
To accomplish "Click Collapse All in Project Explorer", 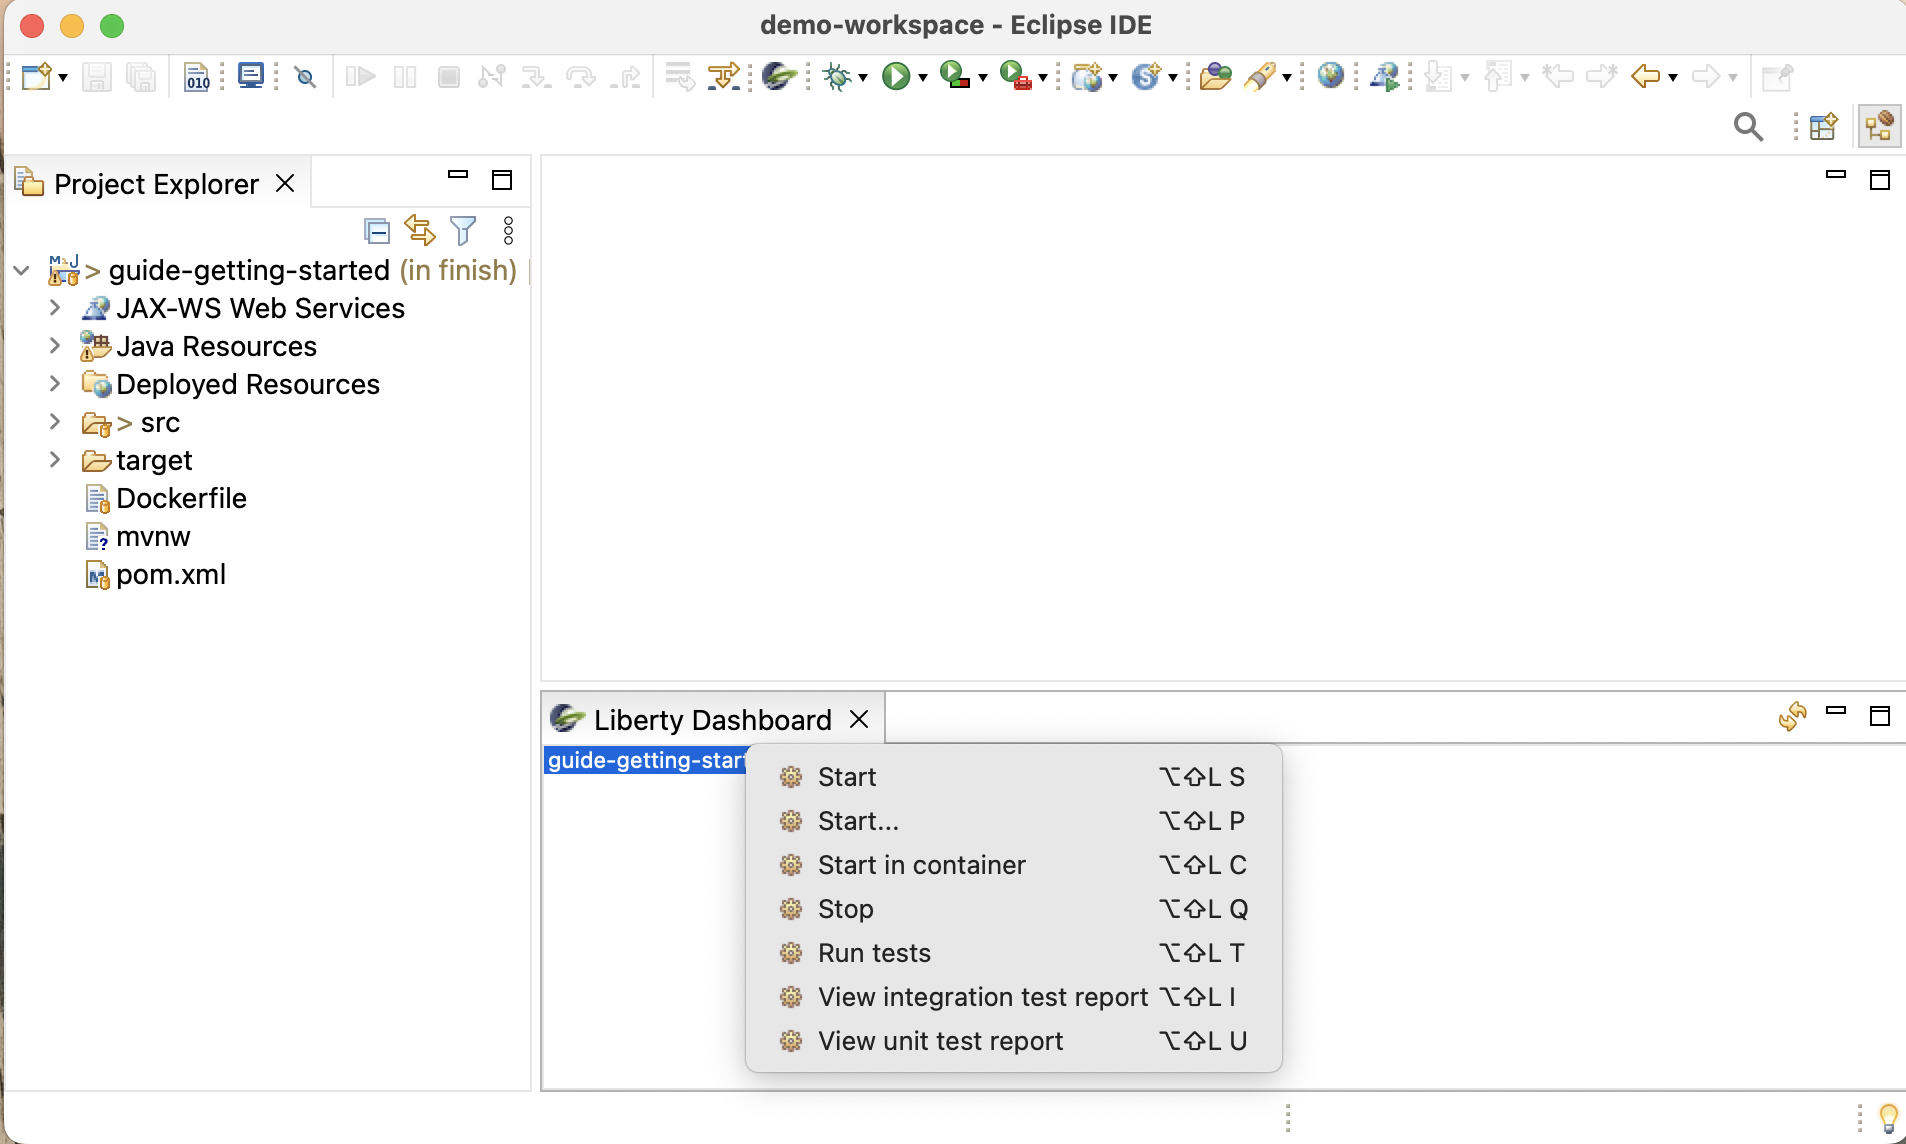I will (376, 231).
